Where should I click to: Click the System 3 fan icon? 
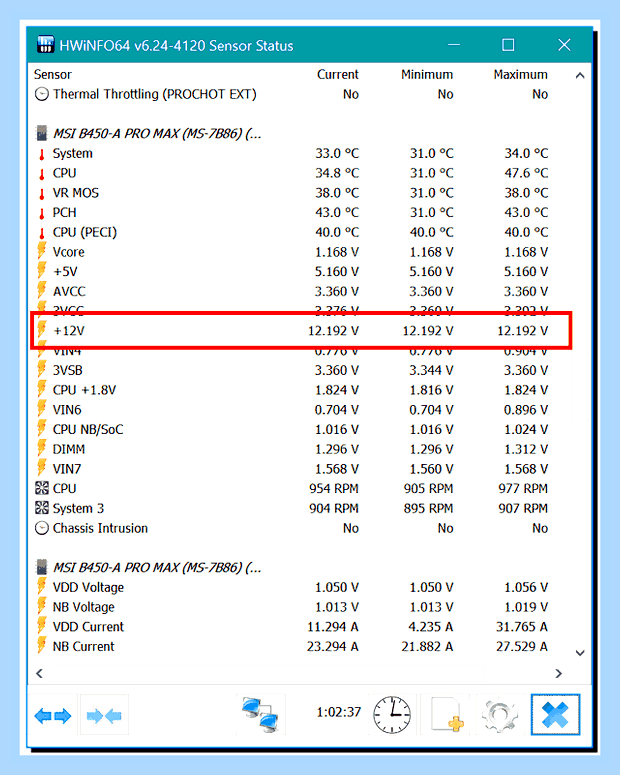pyautogui.click(x=42, y=508)
